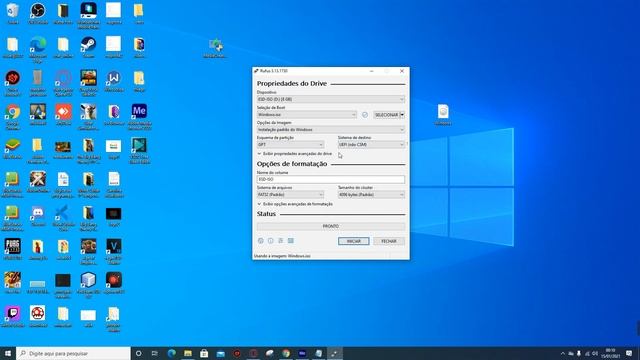Show hidden system tray icons
The width and height of the screenshot is (640, 360).
563,353
